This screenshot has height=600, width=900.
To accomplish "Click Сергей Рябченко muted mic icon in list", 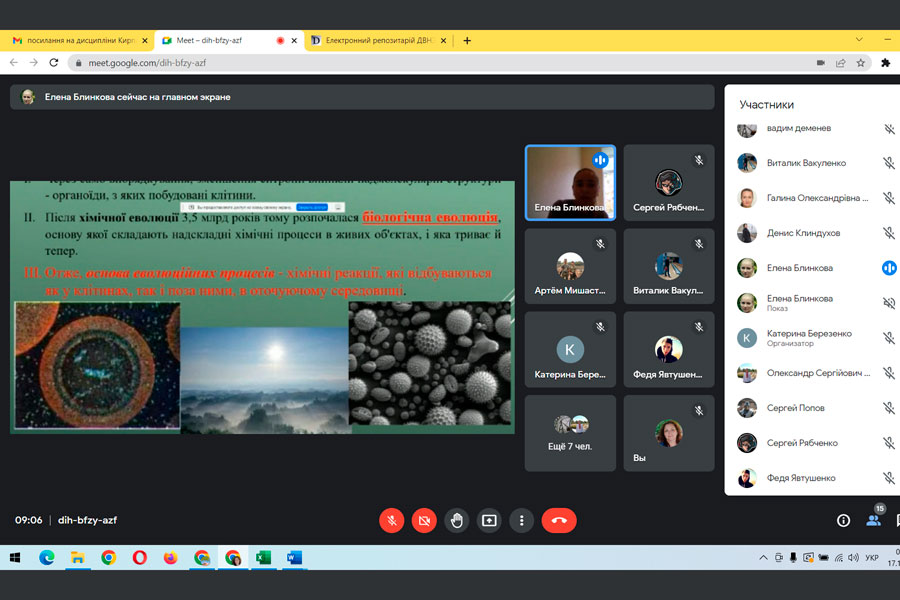I will 889,443.
